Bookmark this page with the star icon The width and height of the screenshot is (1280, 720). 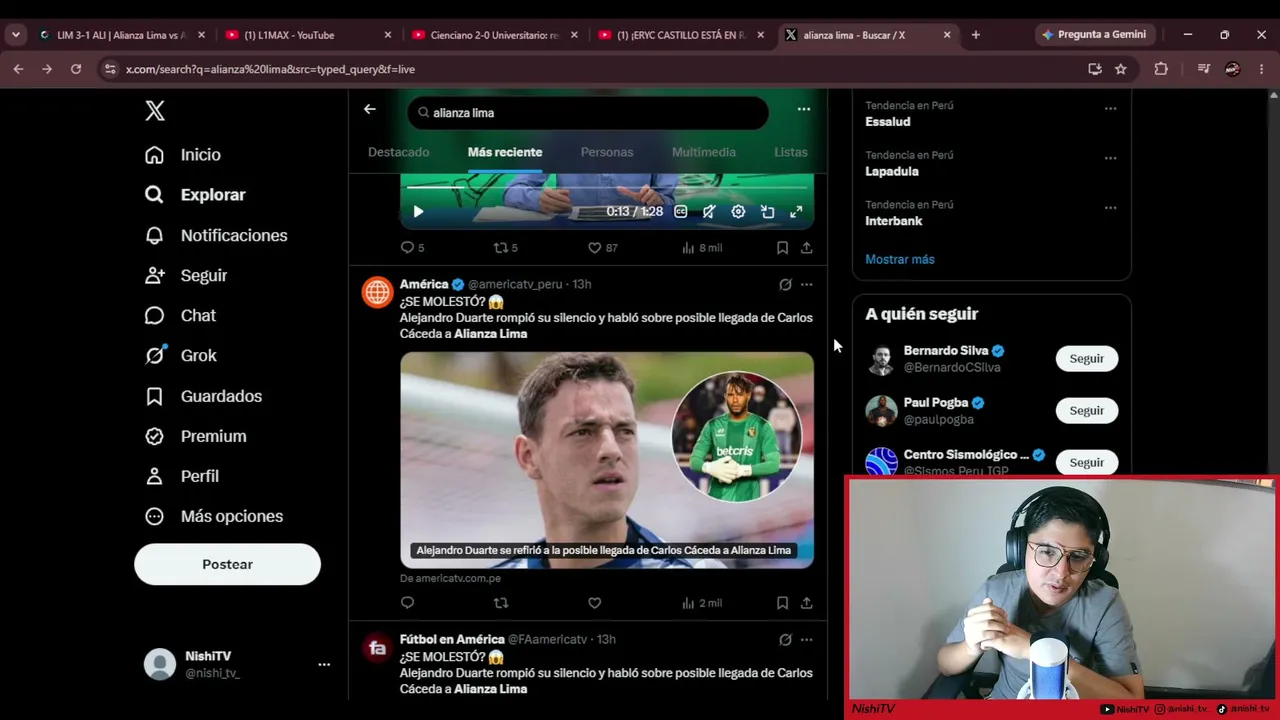coord(1121,69)
